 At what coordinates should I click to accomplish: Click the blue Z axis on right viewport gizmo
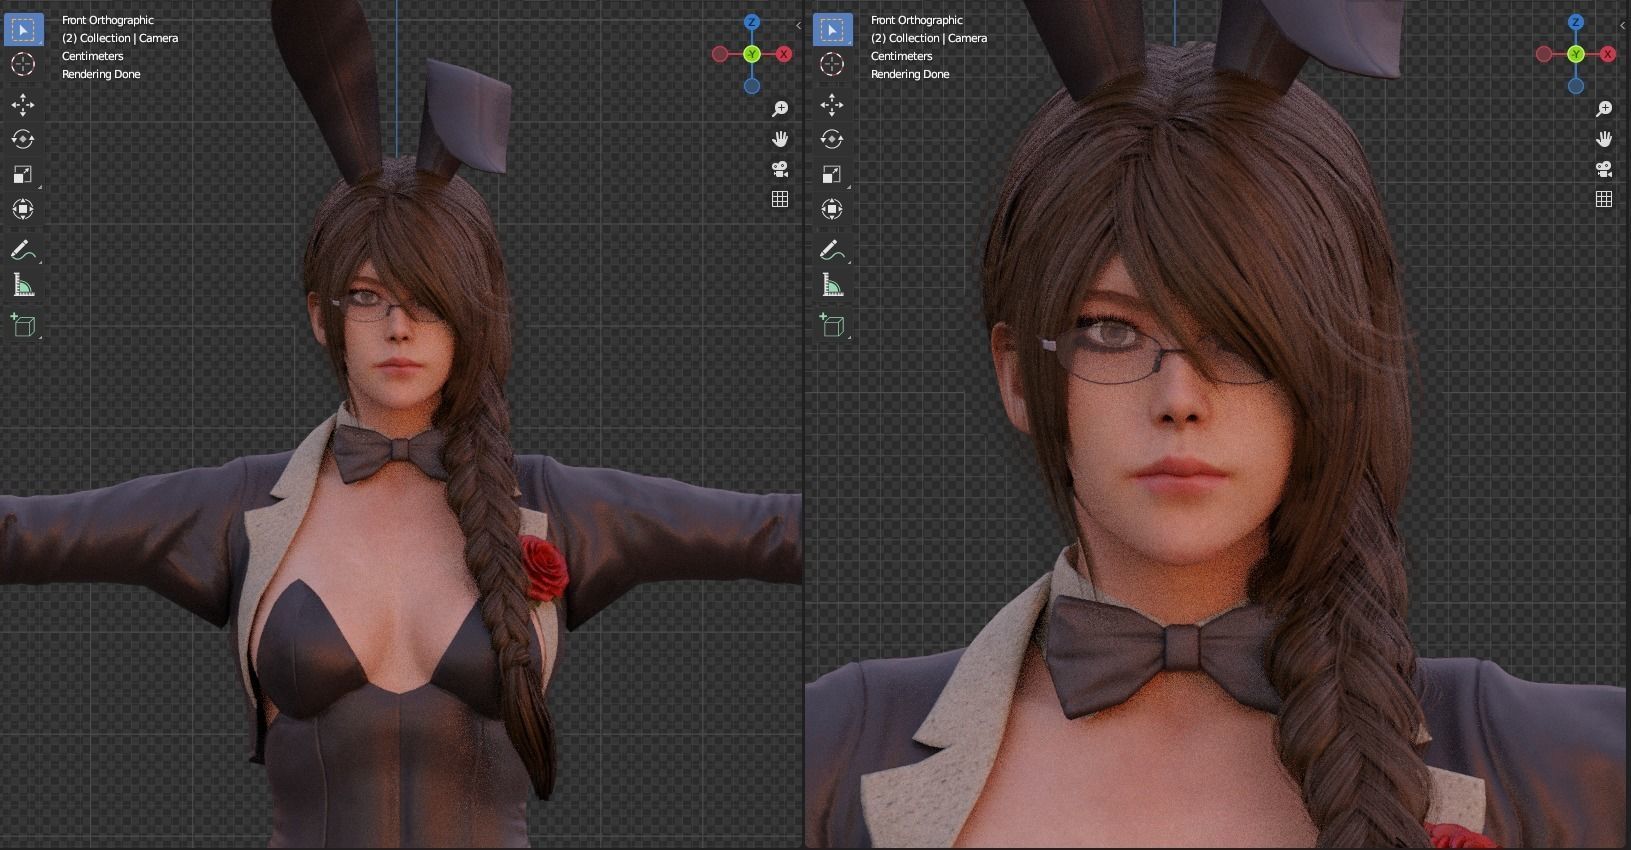1576,22
